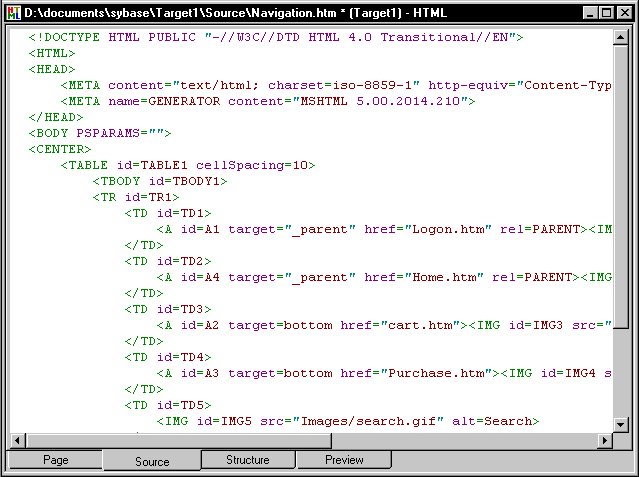The width and height of the screenshot is (639, 477).
Task: Click the <!DOCTYPE HTML PUBLIC line
Action: click(276, 38)
